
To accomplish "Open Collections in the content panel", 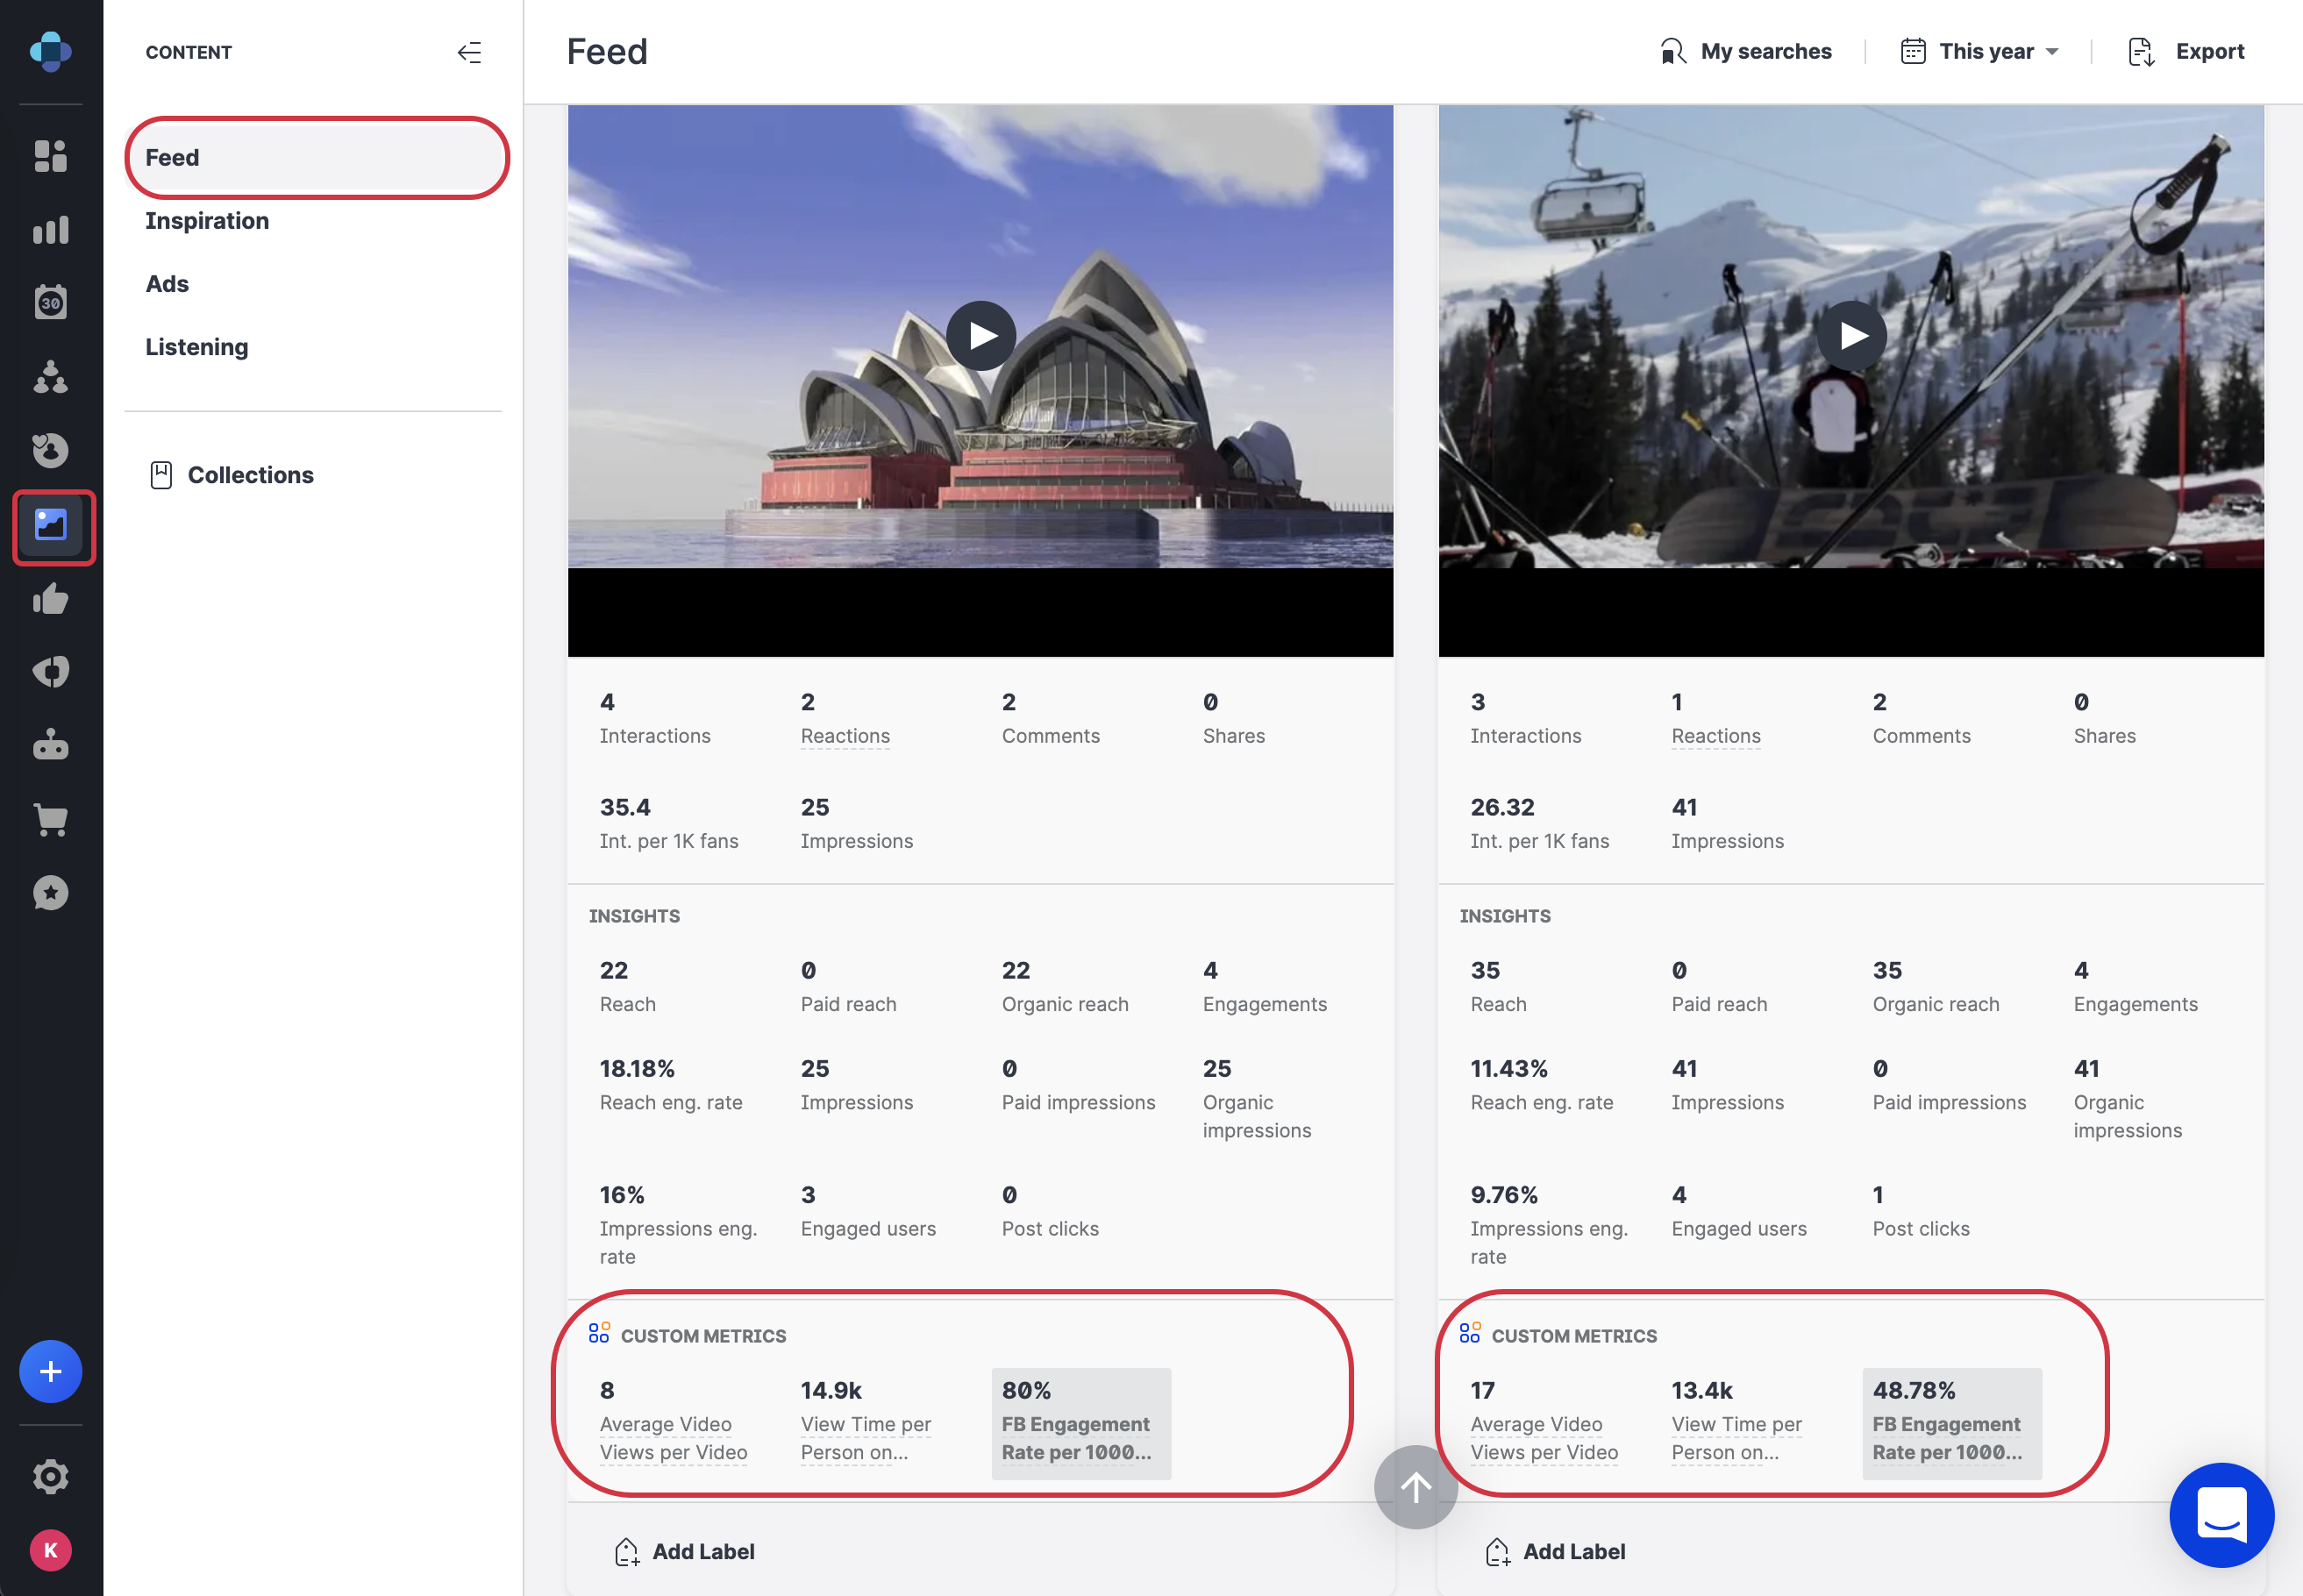I will tap(250, 475).
